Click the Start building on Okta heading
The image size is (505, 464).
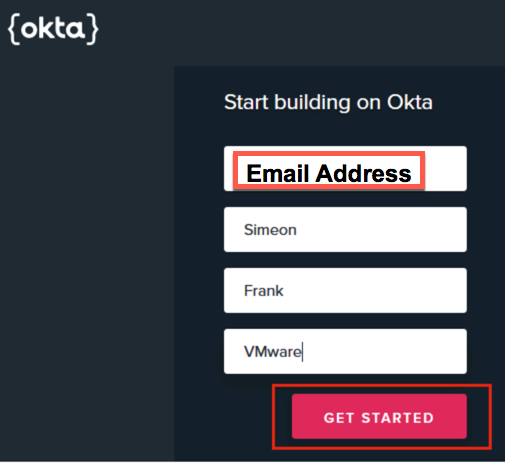328,102
